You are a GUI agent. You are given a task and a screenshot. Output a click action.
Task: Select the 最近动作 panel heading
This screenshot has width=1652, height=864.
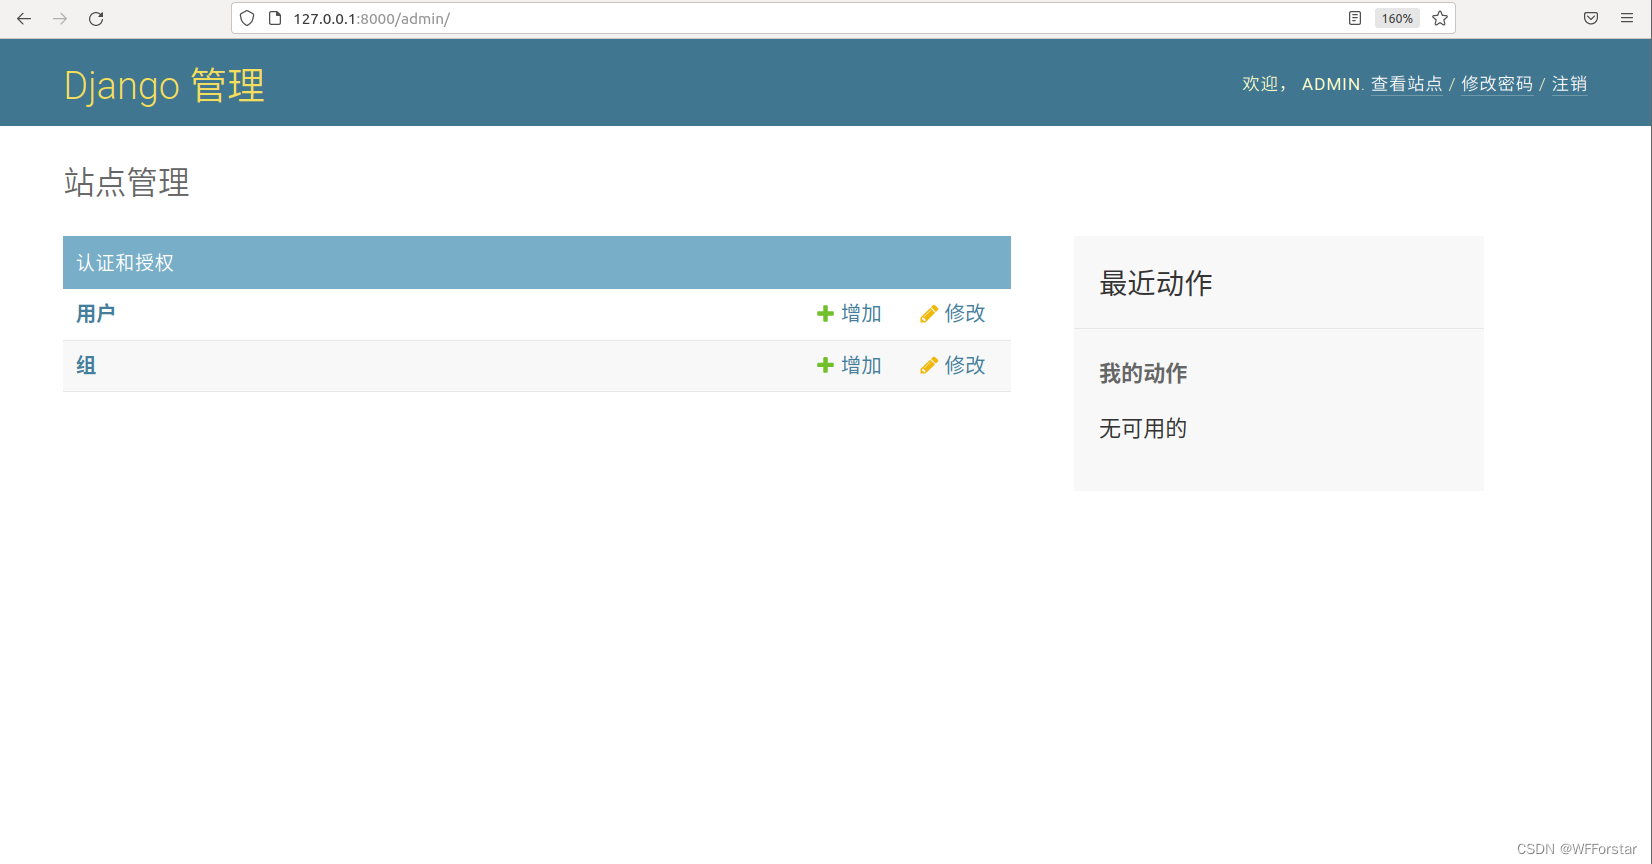[x=1156, y=283]
